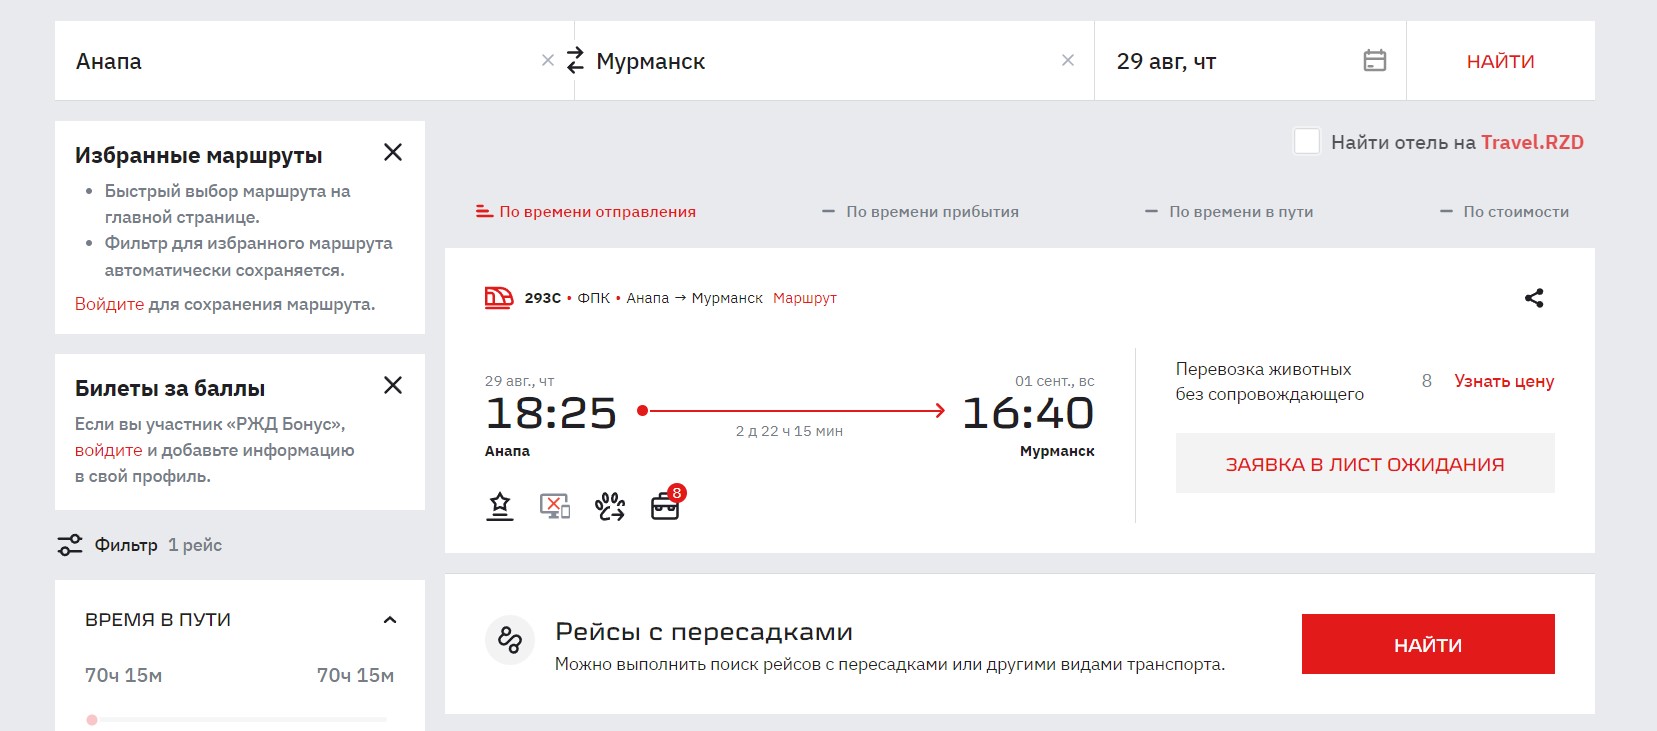Click arrival time 16:40
Image resolution: width=1657 pixels, height=731 pixels.
(x=1028, y=413)
